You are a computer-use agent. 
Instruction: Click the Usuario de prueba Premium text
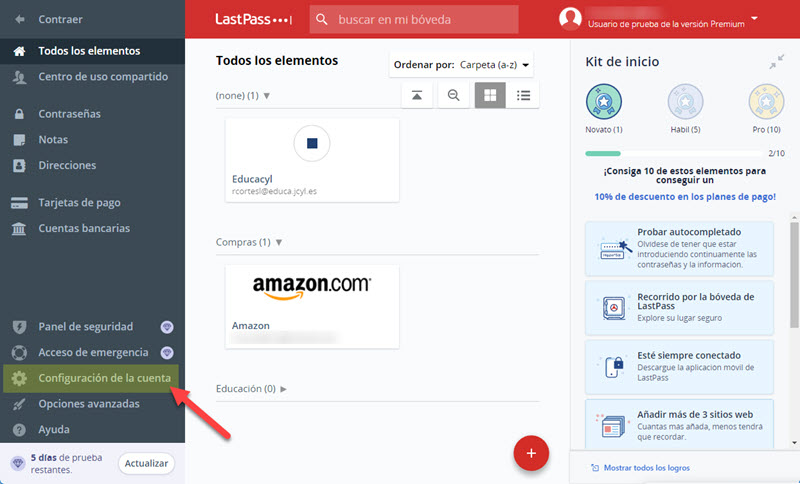666,24
